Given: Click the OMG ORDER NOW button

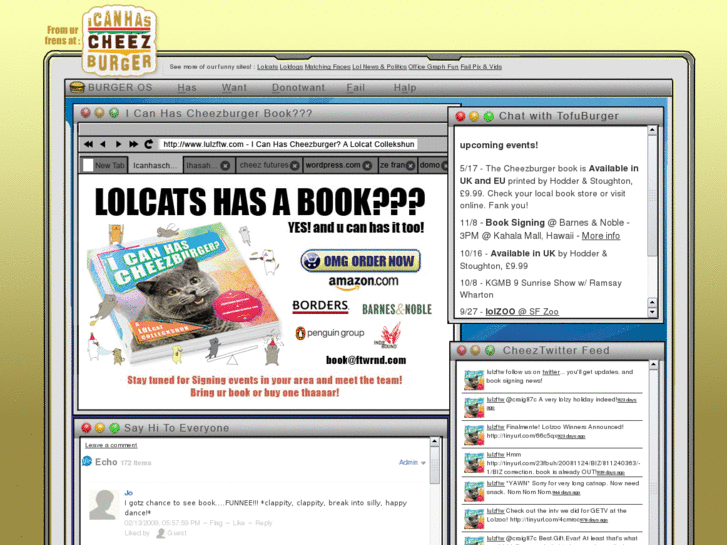Looking at the screenshot, I should pos(361,261).
